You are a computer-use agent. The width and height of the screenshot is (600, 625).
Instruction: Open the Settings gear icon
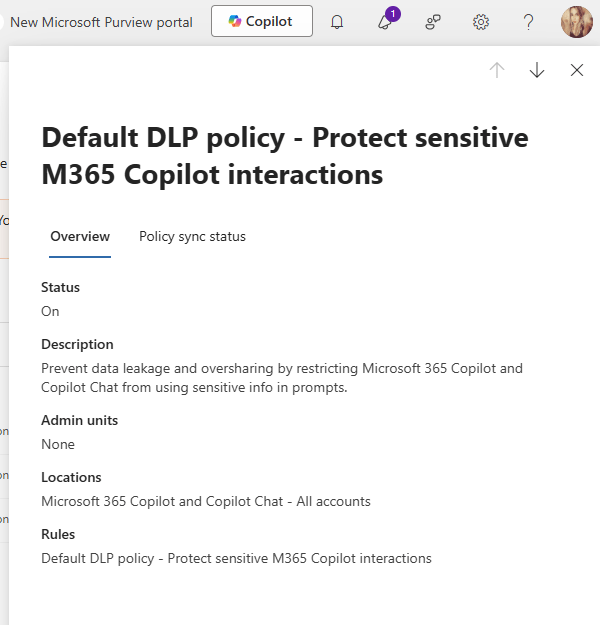coord(481,22)
